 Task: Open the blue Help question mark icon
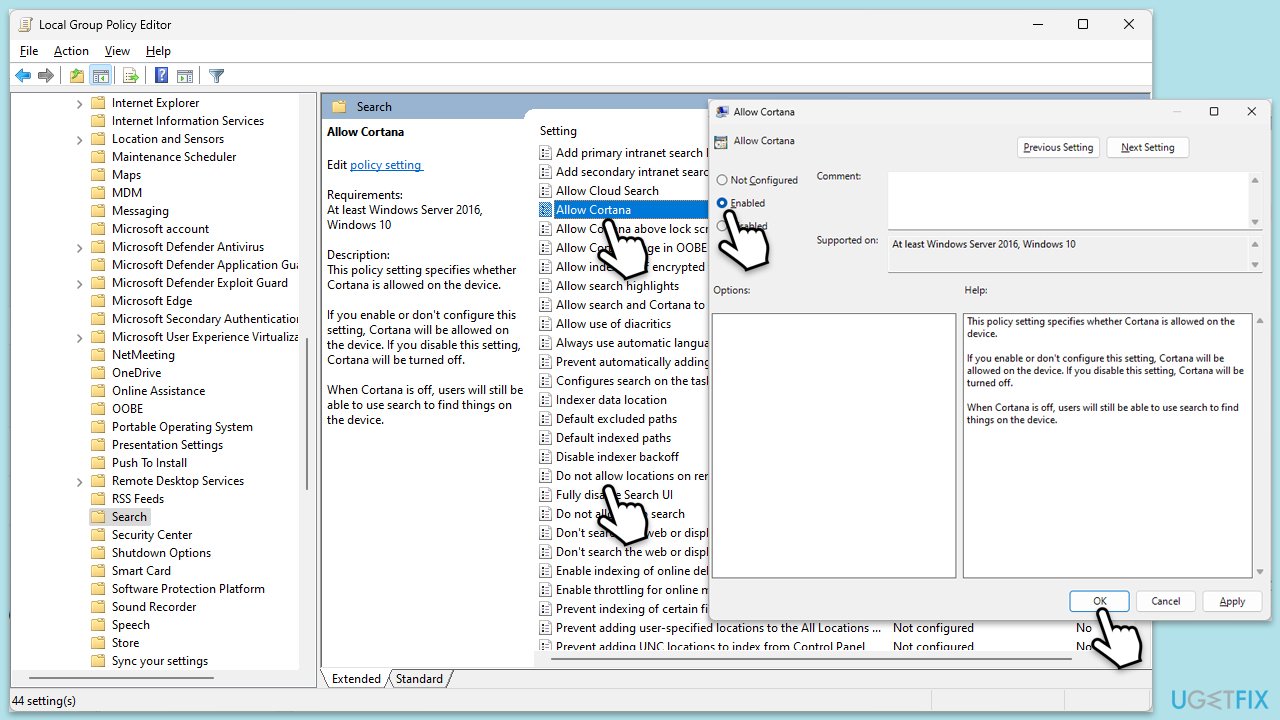click(x=161, y=76)
